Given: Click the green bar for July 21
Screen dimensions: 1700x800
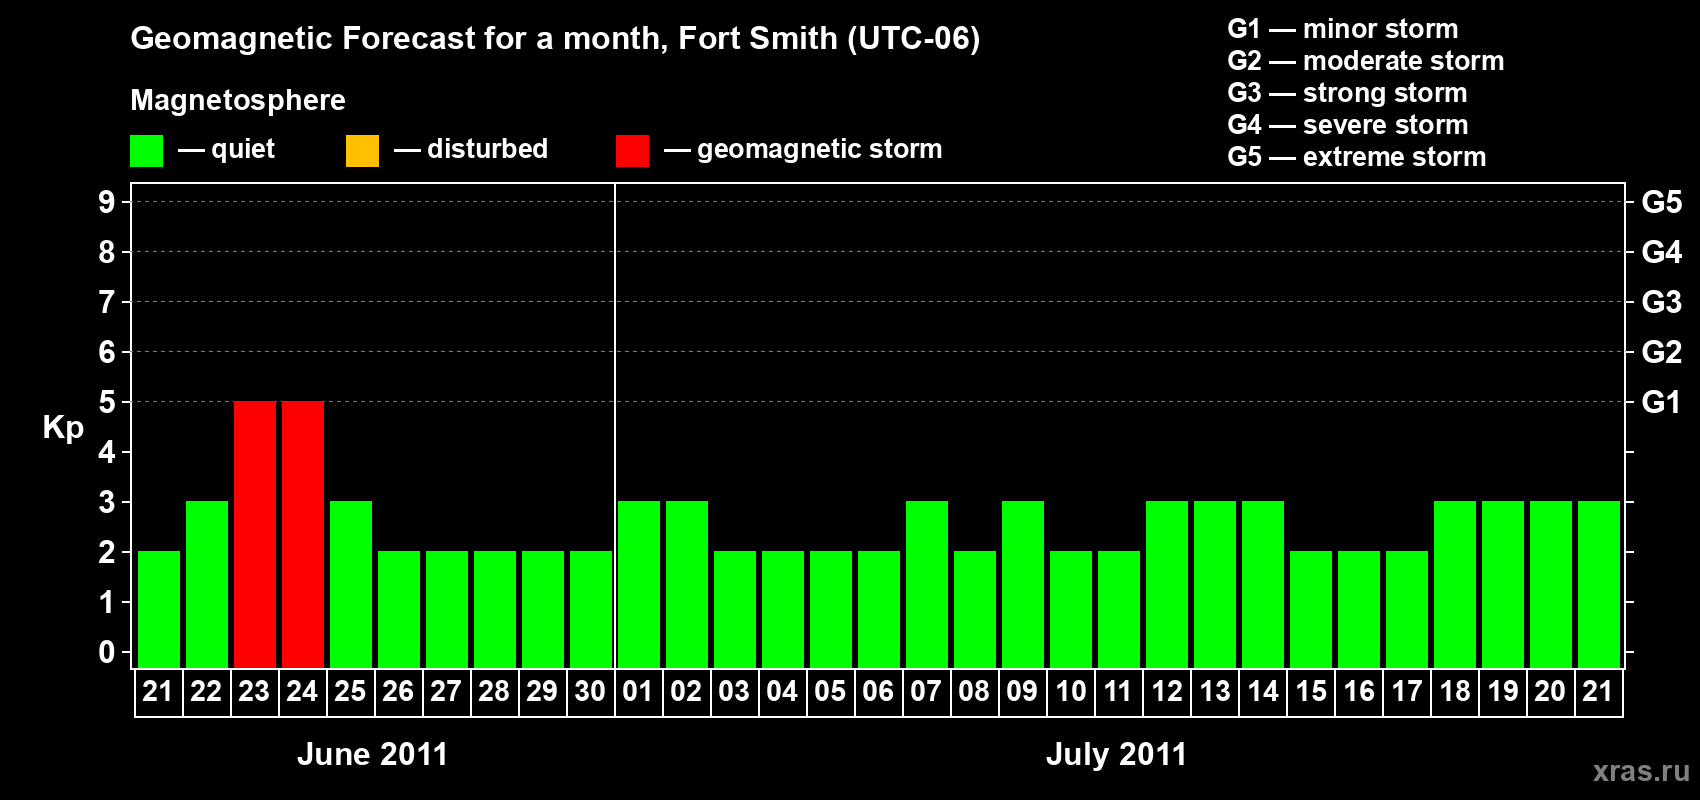Looking at the screenshot, I should [x=1599, y=584].
